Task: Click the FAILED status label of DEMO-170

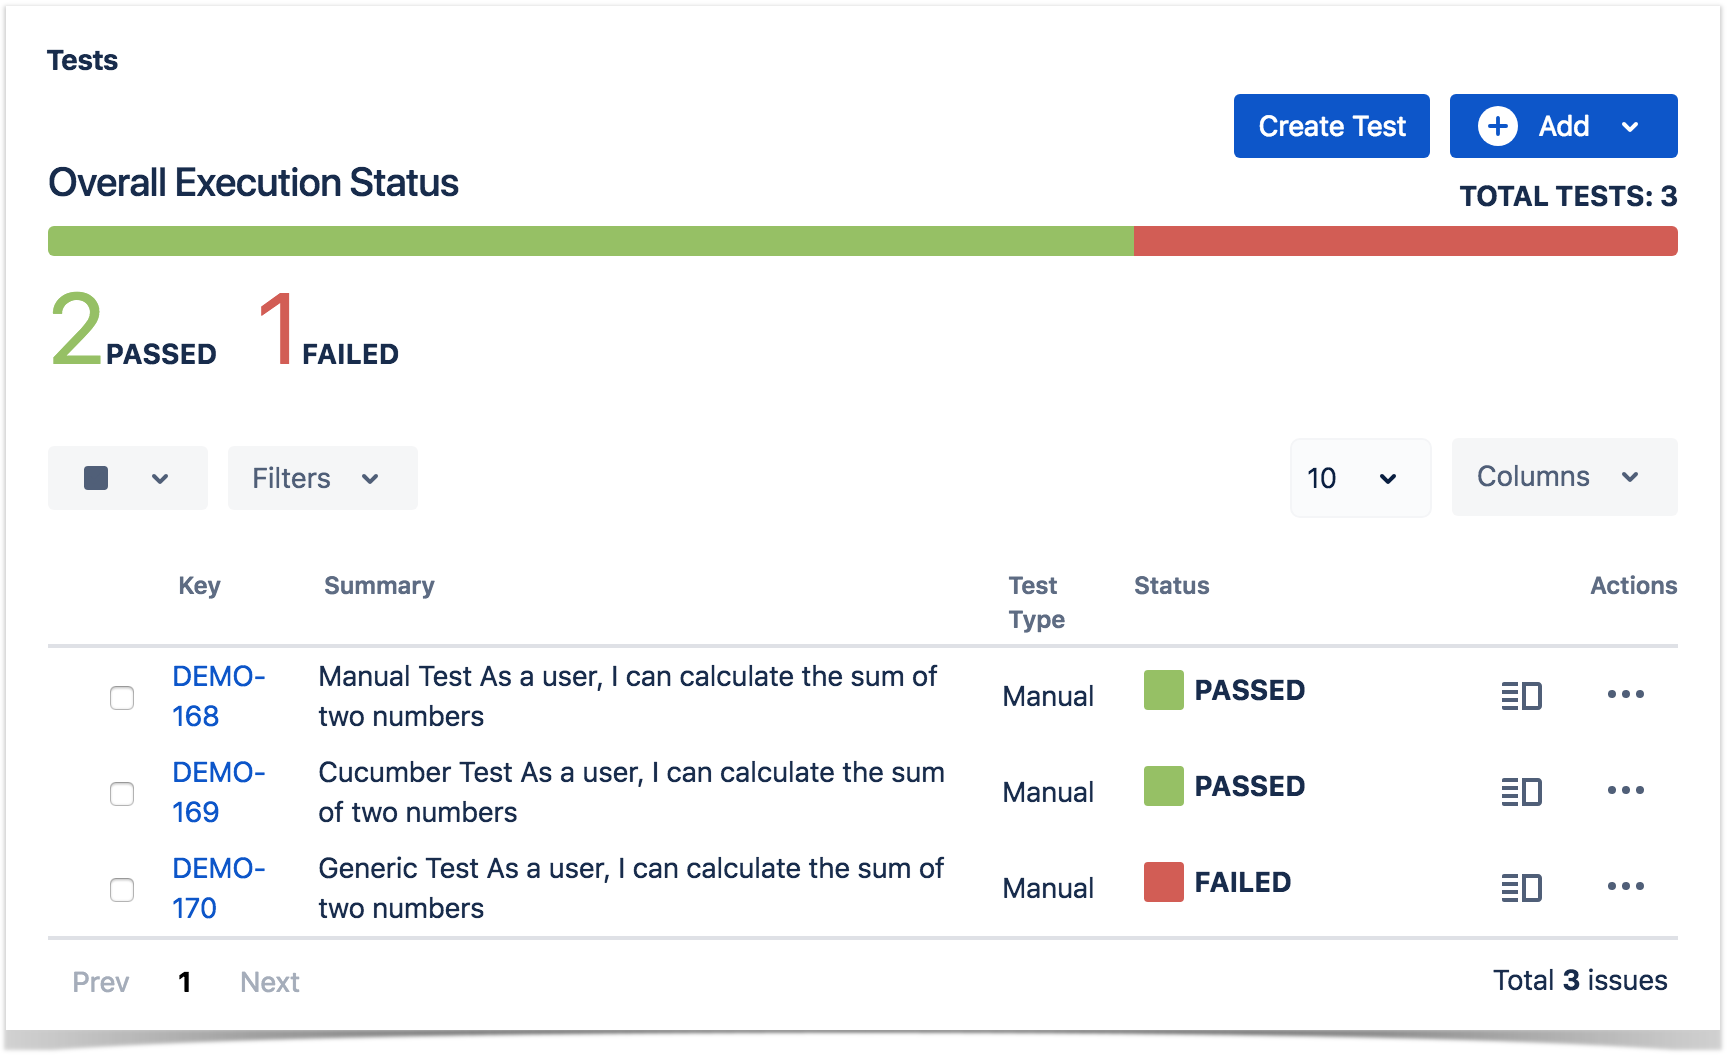Action: 1243,882
